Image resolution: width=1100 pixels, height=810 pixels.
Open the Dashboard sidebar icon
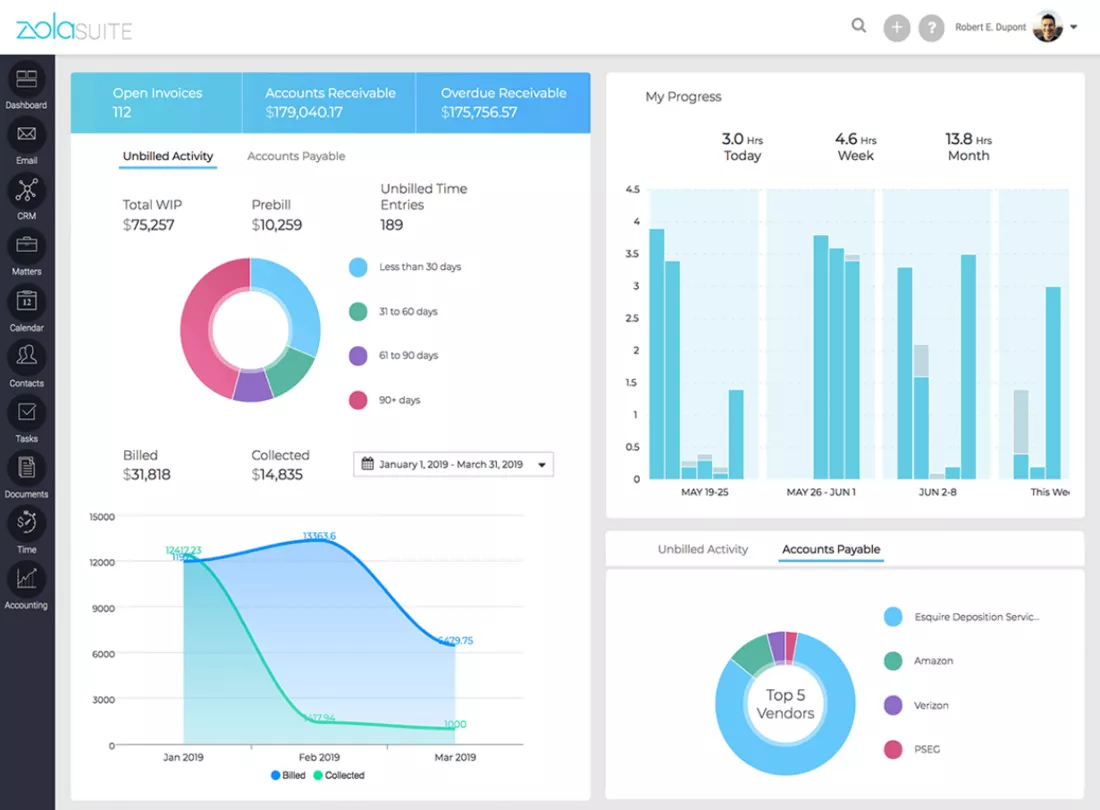[x=27, y=79]
